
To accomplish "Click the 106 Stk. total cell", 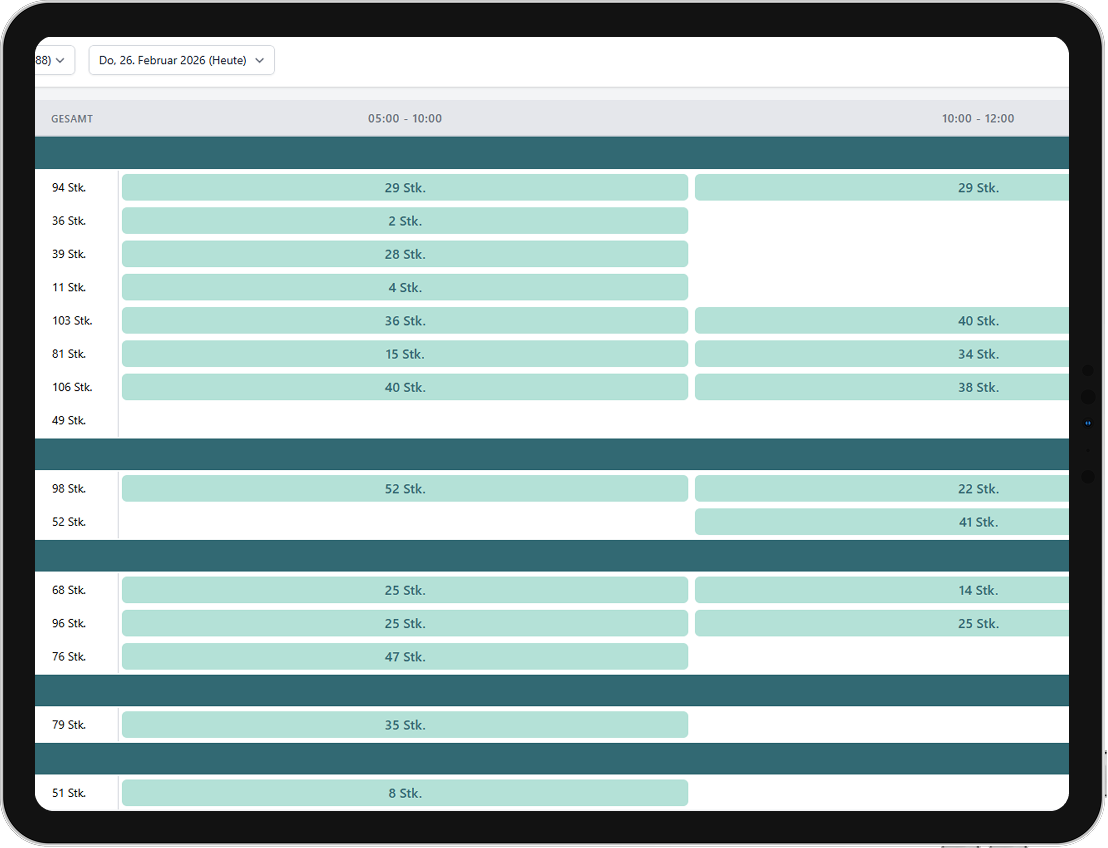I will (x=72, y=387).
